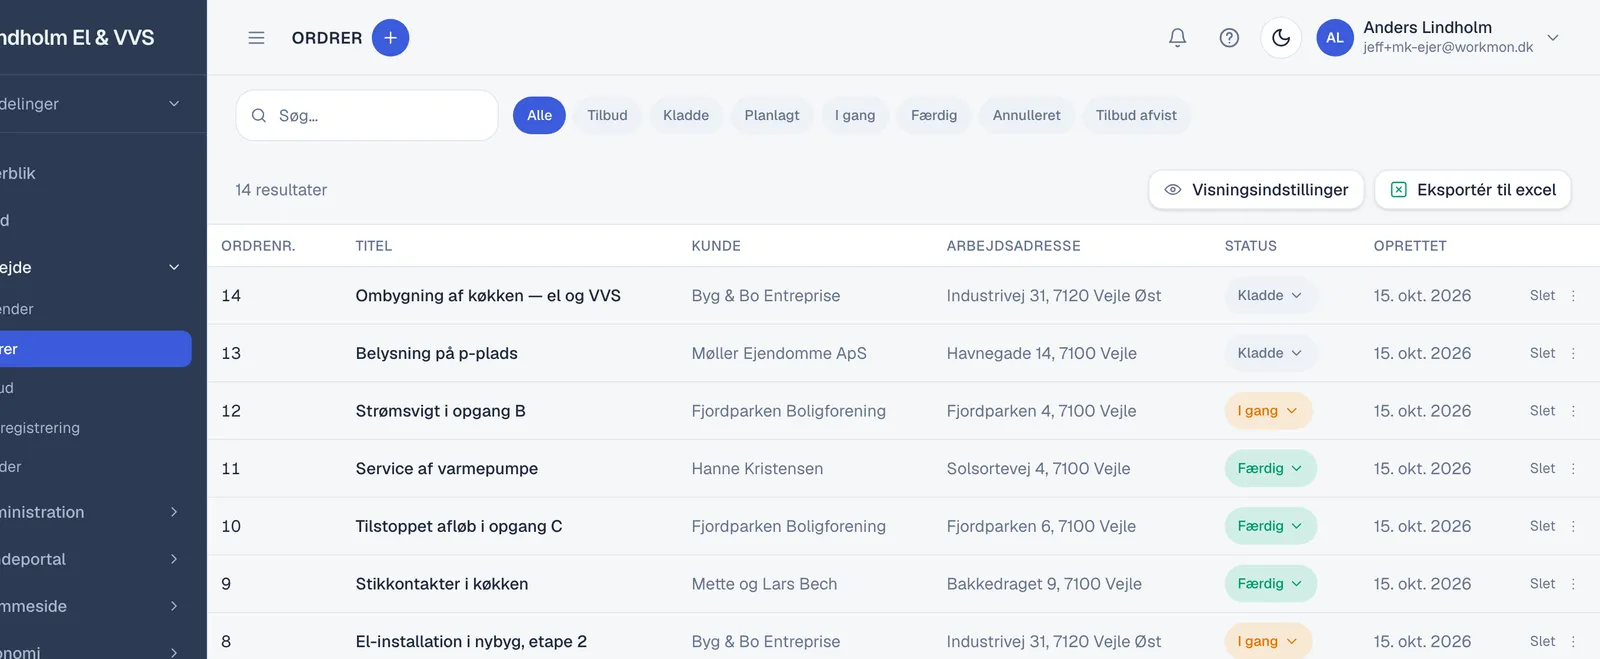The image size is (1600, 659).
Task: Open more options menu for order 11
Action: (x=1573, y=469)
